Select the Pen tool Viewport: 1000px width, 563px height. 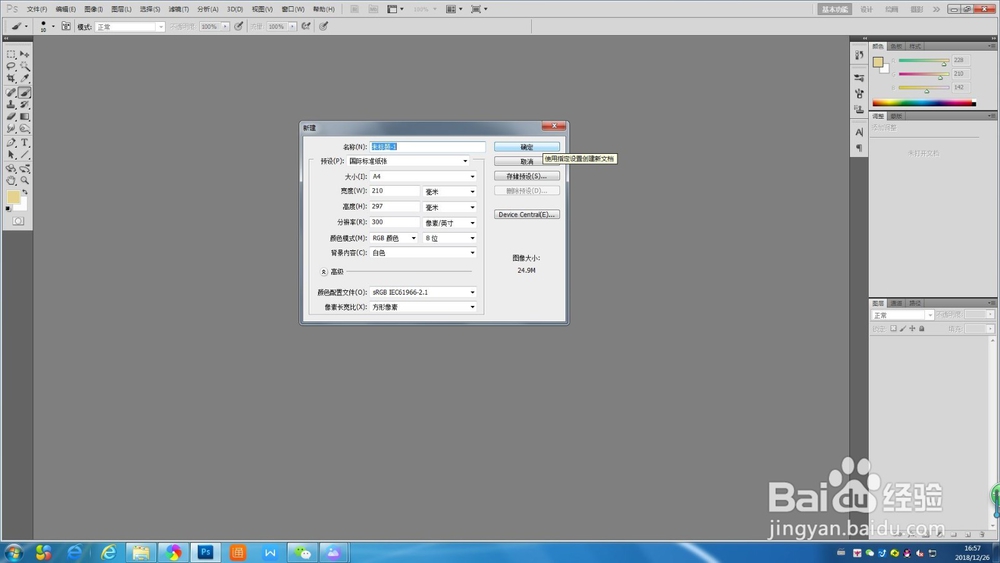tap(11, 143)
